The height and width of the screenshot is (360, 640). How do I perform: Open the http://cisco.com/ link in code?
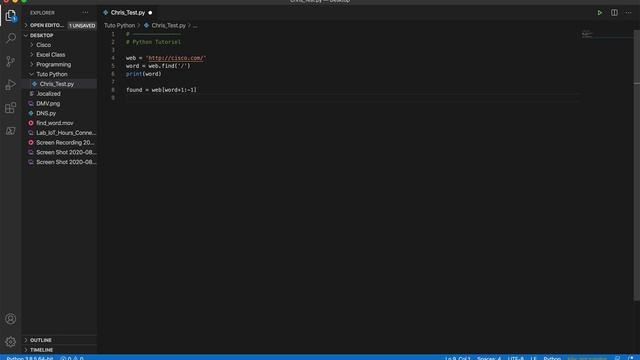(x=176, y=58)
